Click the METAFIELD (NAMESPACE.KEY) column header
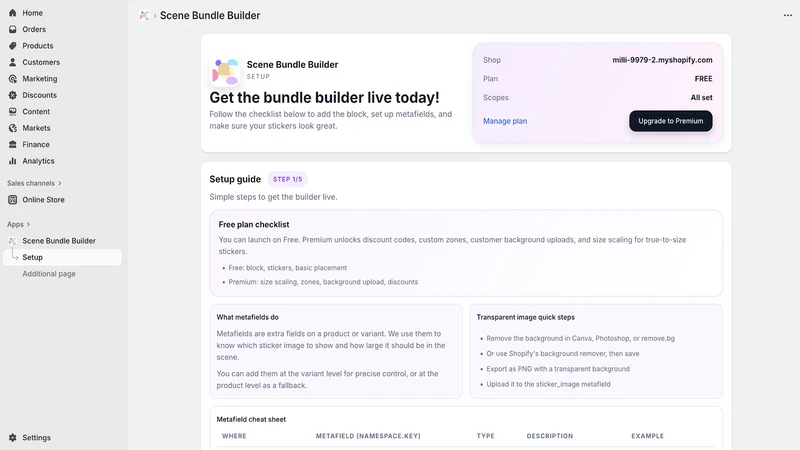The height and width of the screenshot is (450, 800). pyautogui.click(x=368, y=436)
